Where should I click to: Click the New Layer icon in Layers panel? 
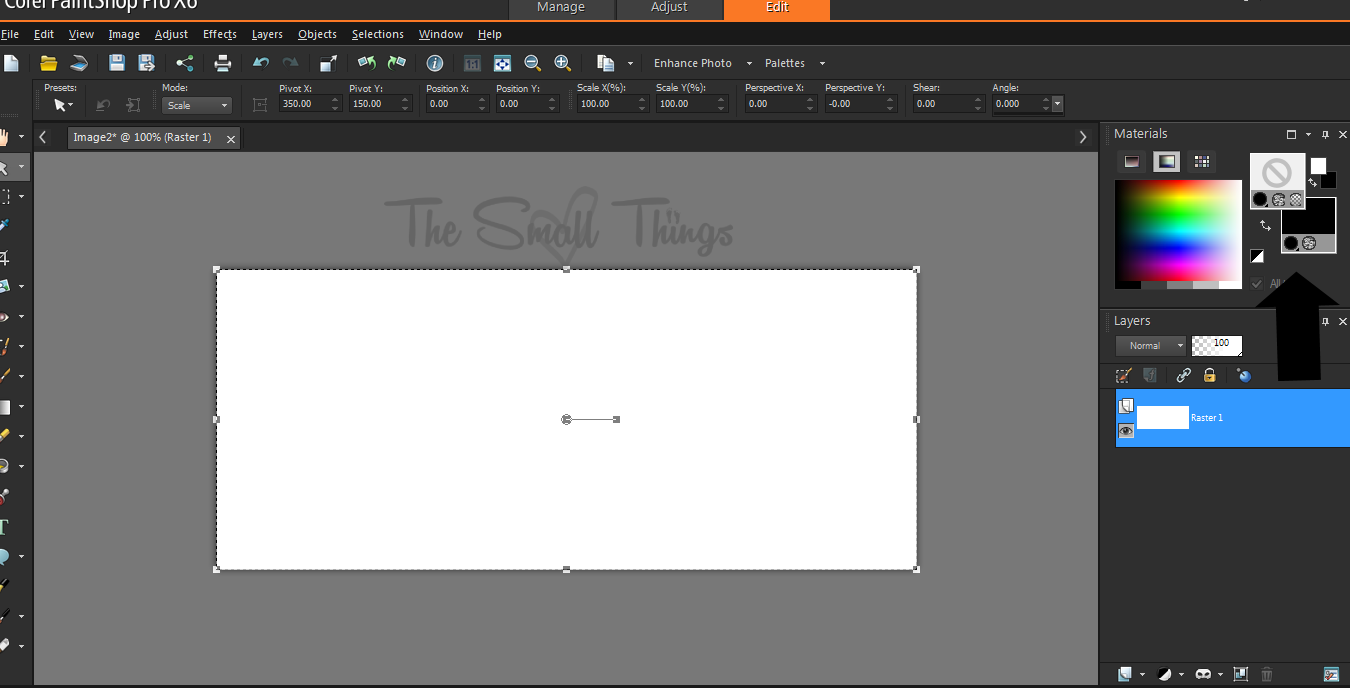click(x=1124, y=674)
